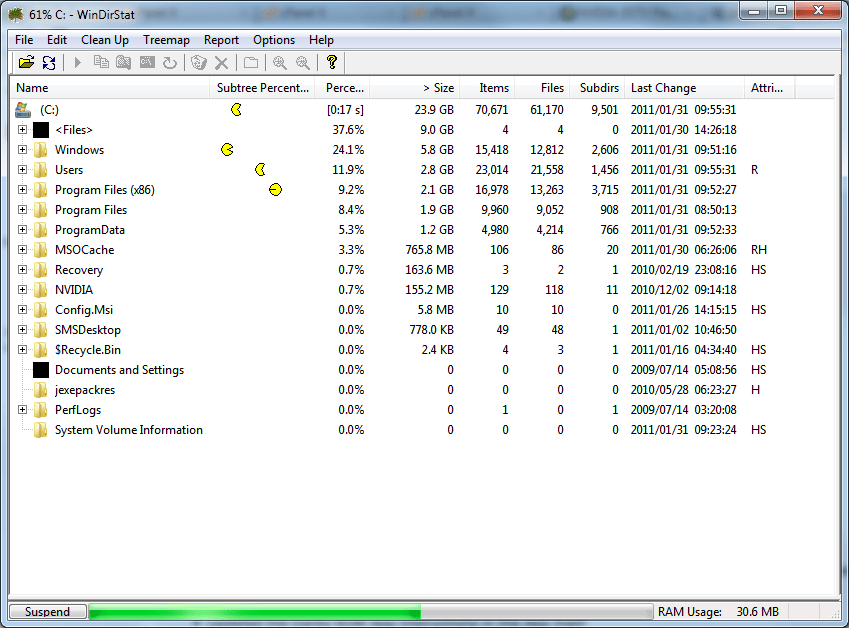Open the Report menu
The image size is (849, 628).
click(x=221, y=40)
